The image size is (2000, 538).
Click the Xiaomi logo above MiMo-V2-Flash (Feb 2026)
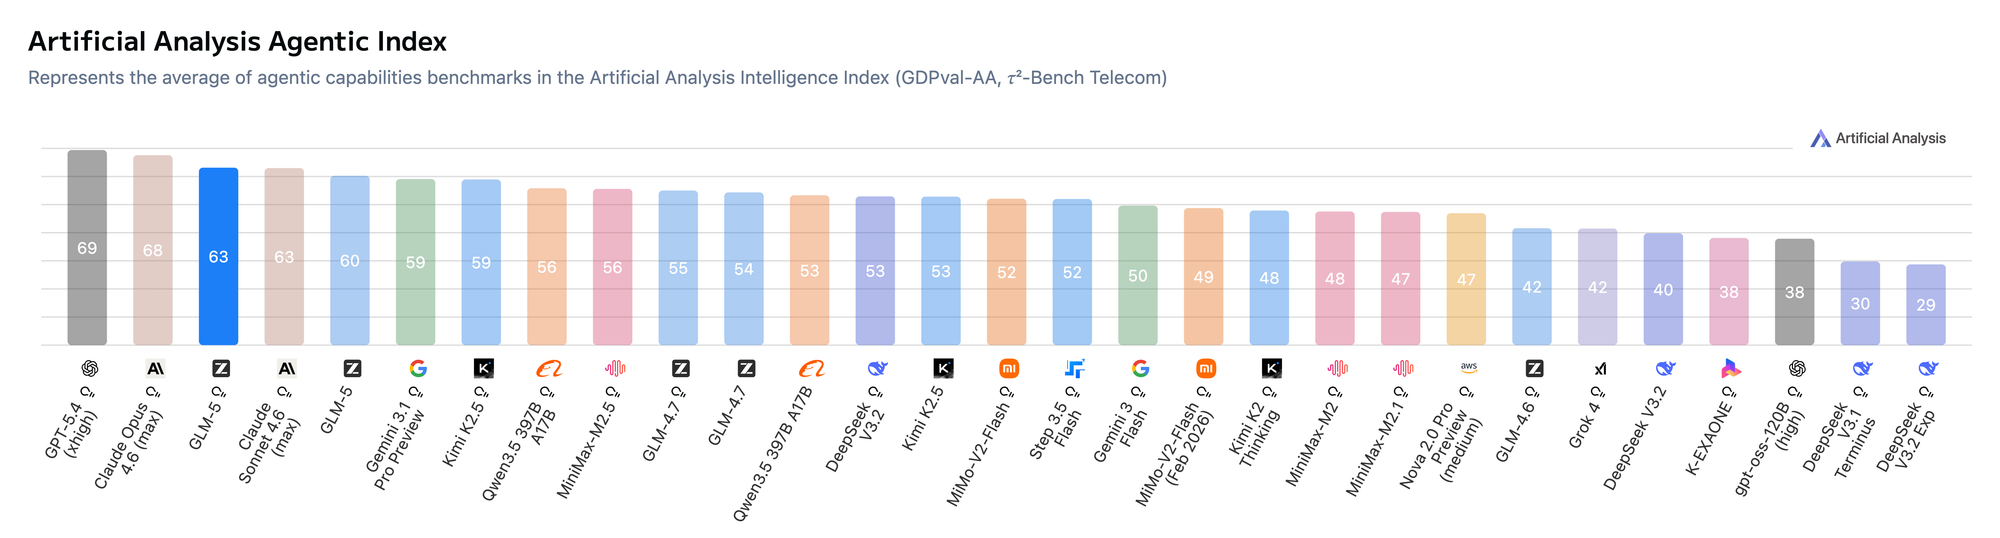[1206, 369]
